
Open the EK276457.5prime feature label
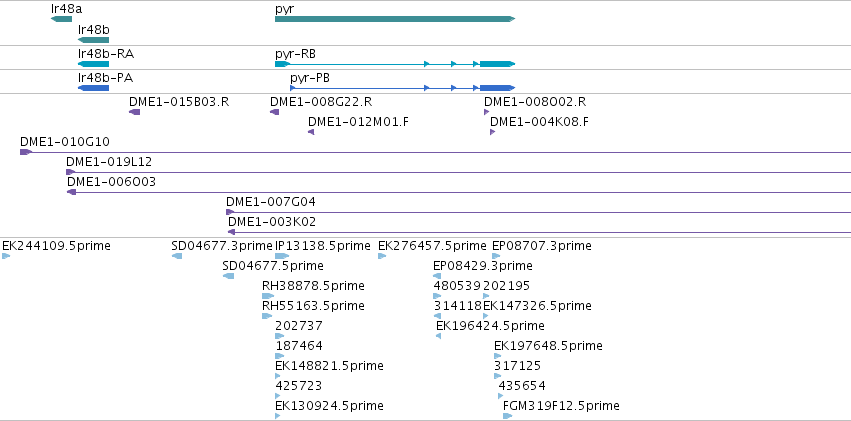pos(432,246)
